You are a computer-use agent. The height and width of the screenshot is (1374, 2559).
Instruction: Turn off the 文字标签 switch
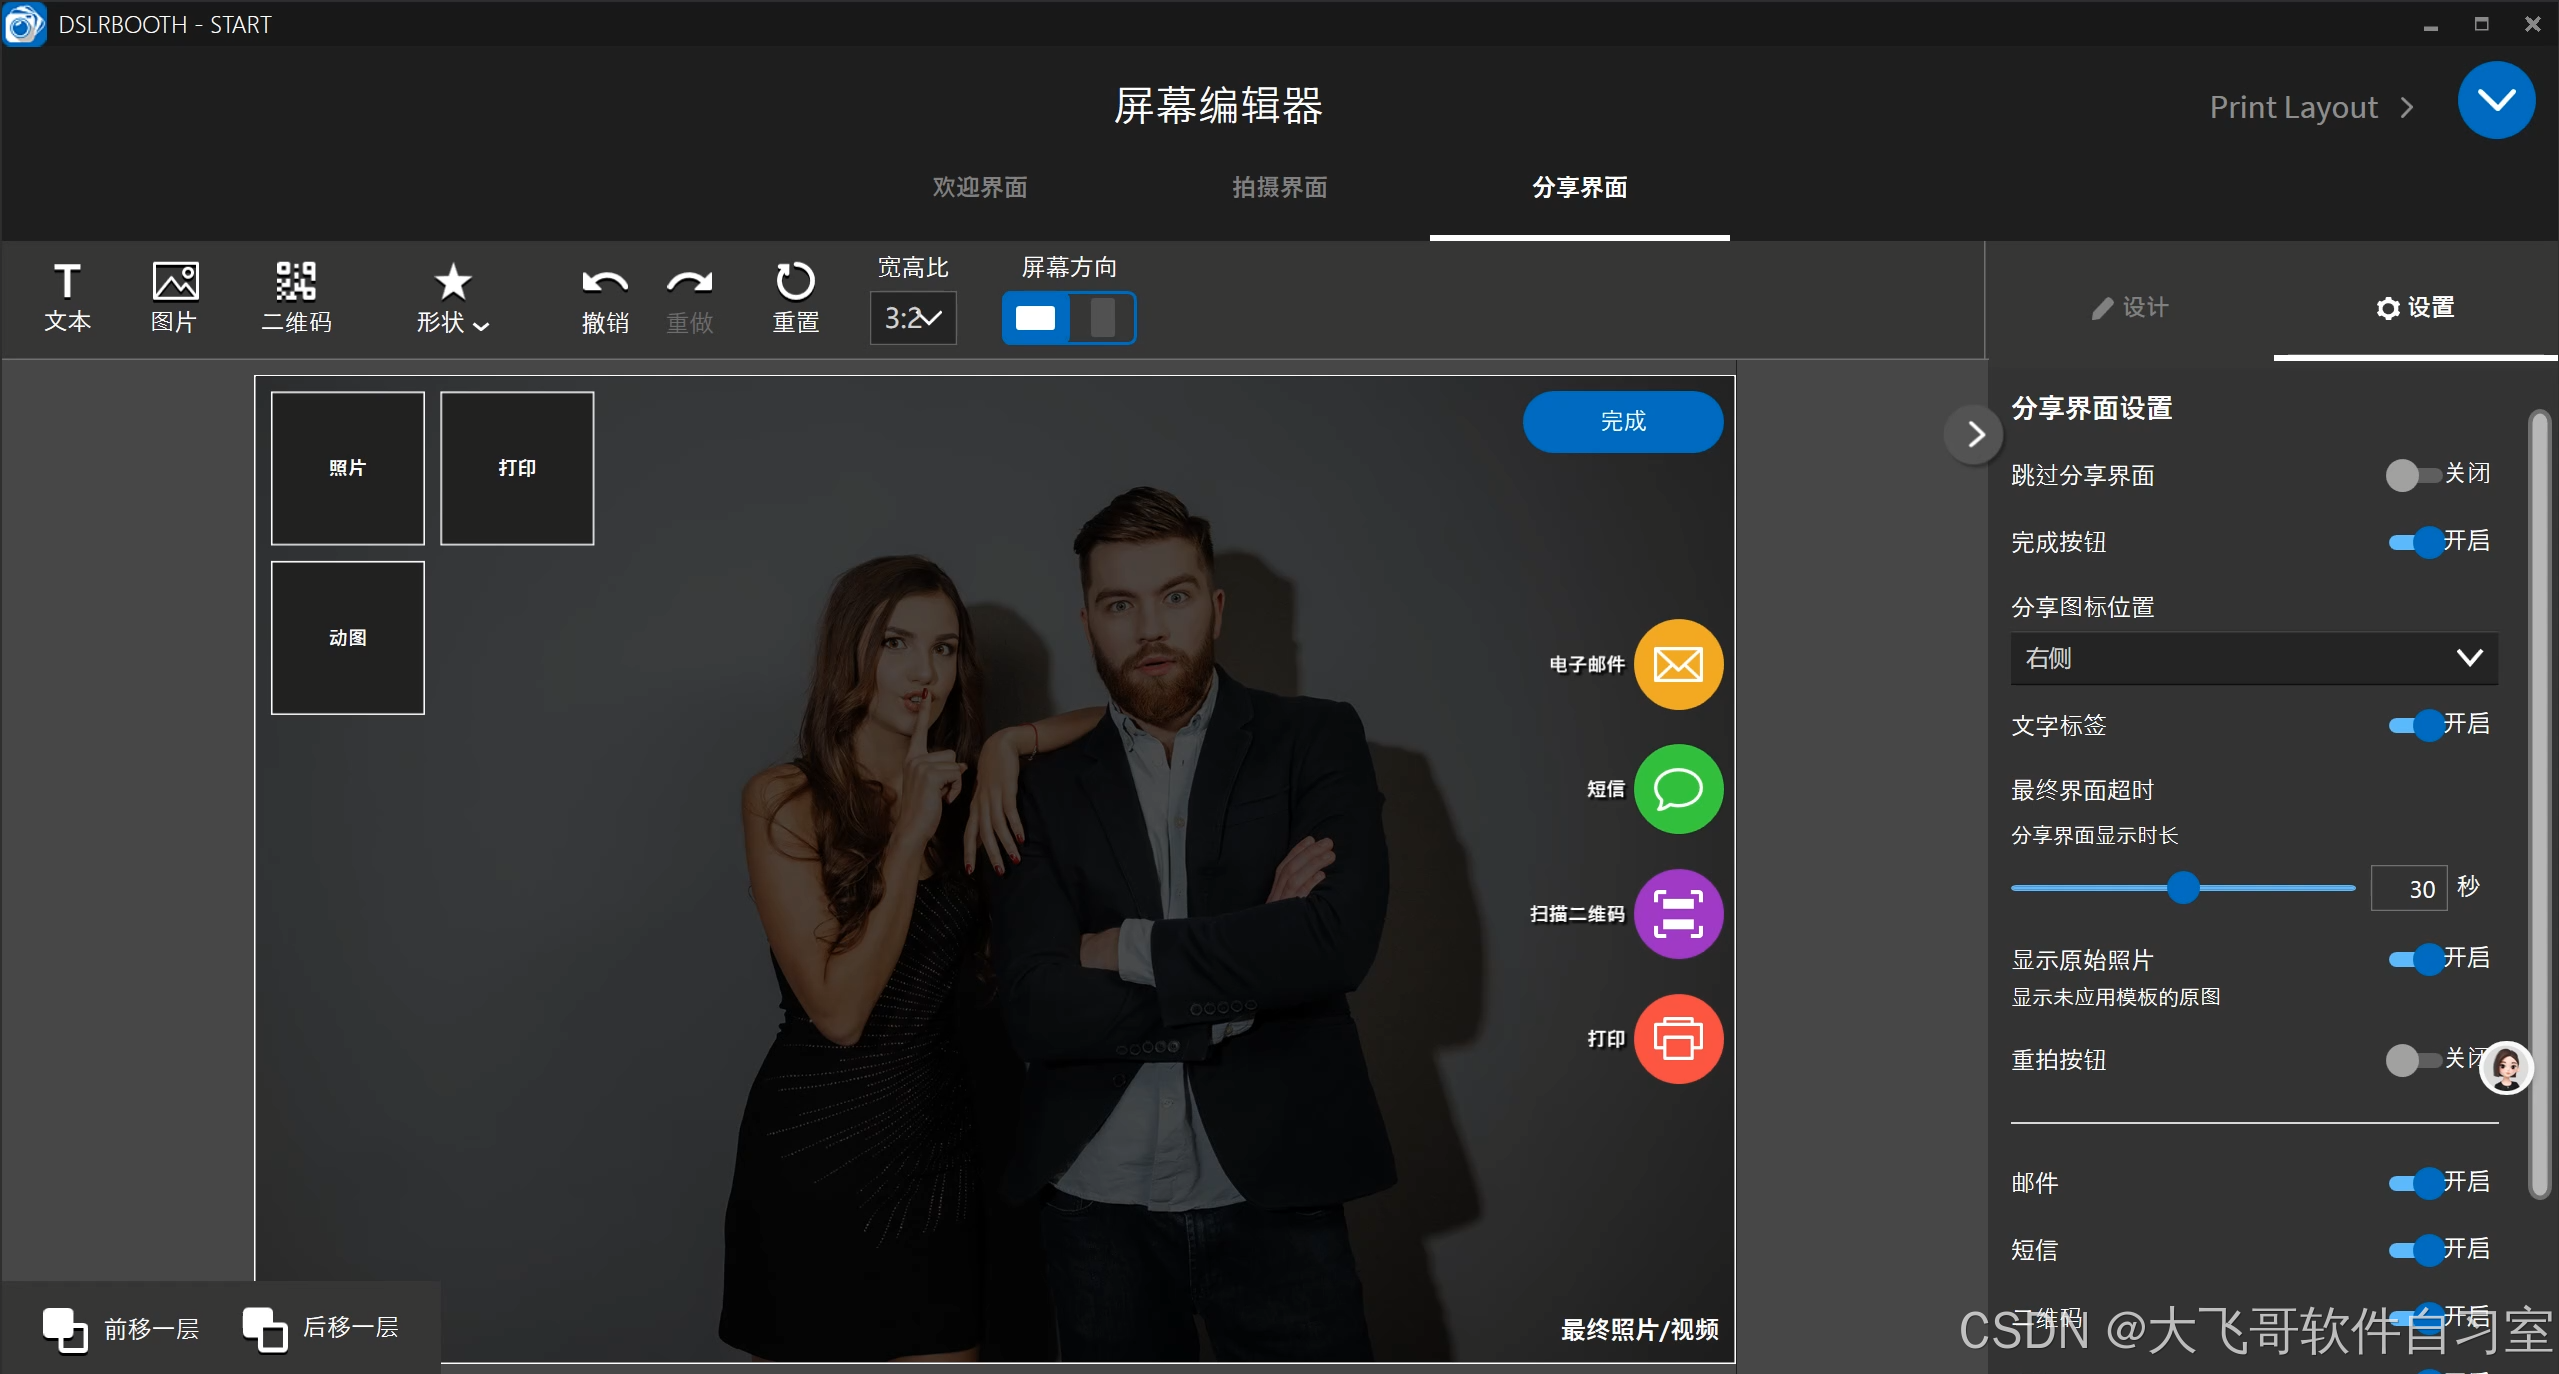coord(2417,725)
